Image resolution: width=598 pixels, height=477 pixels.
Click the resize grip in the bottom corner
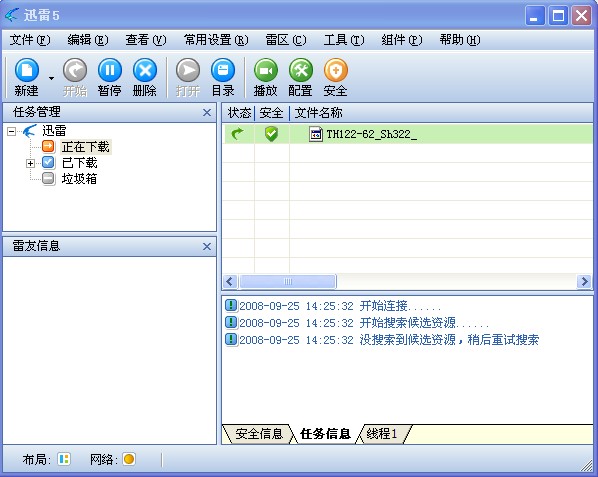(586, 466)
